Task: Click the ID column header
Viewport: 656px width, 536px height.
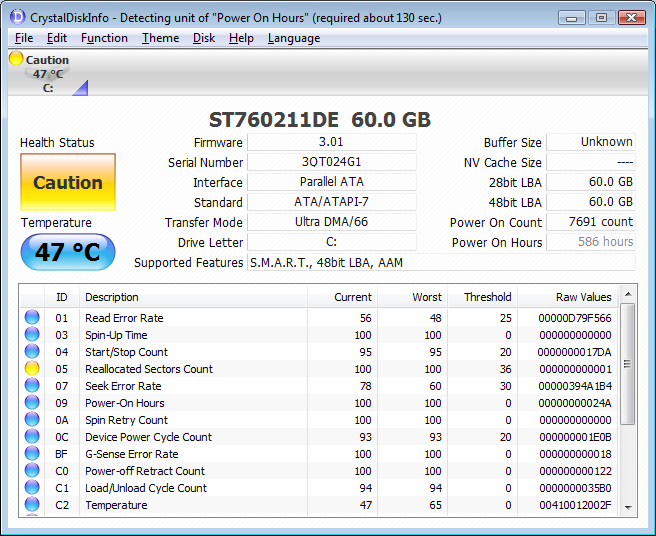Action: (x=62, y=297)
